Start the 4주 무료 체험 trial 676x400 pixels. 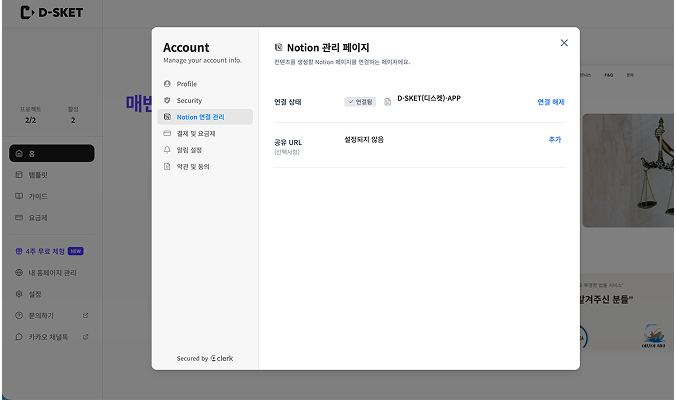point(45,251)
